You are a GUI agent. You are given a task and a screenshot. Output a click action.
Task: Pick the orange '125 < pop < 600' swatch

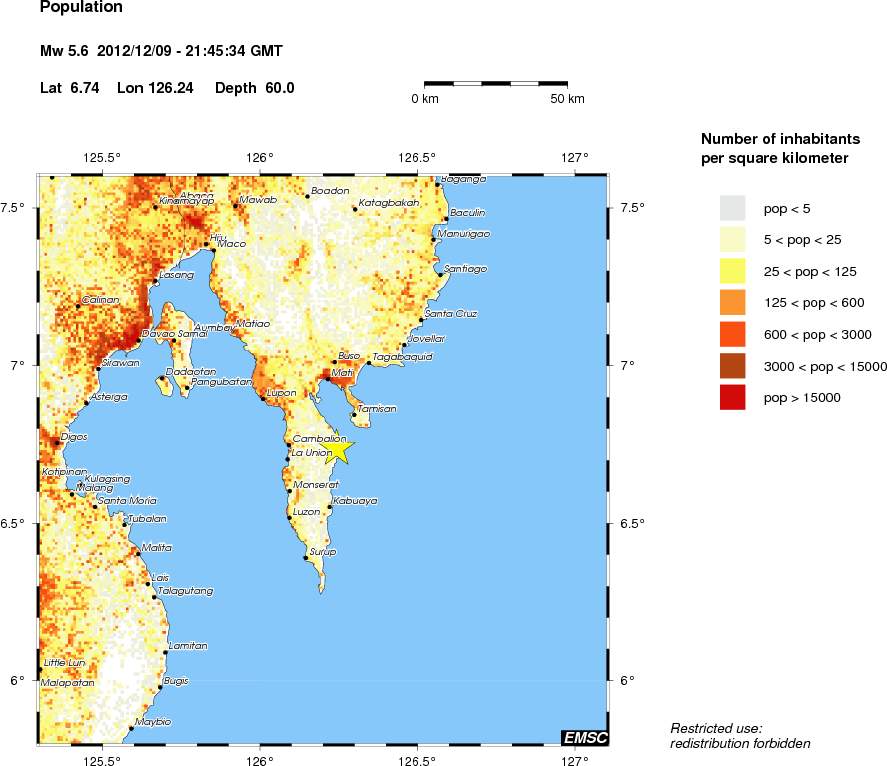coord(733,303)
